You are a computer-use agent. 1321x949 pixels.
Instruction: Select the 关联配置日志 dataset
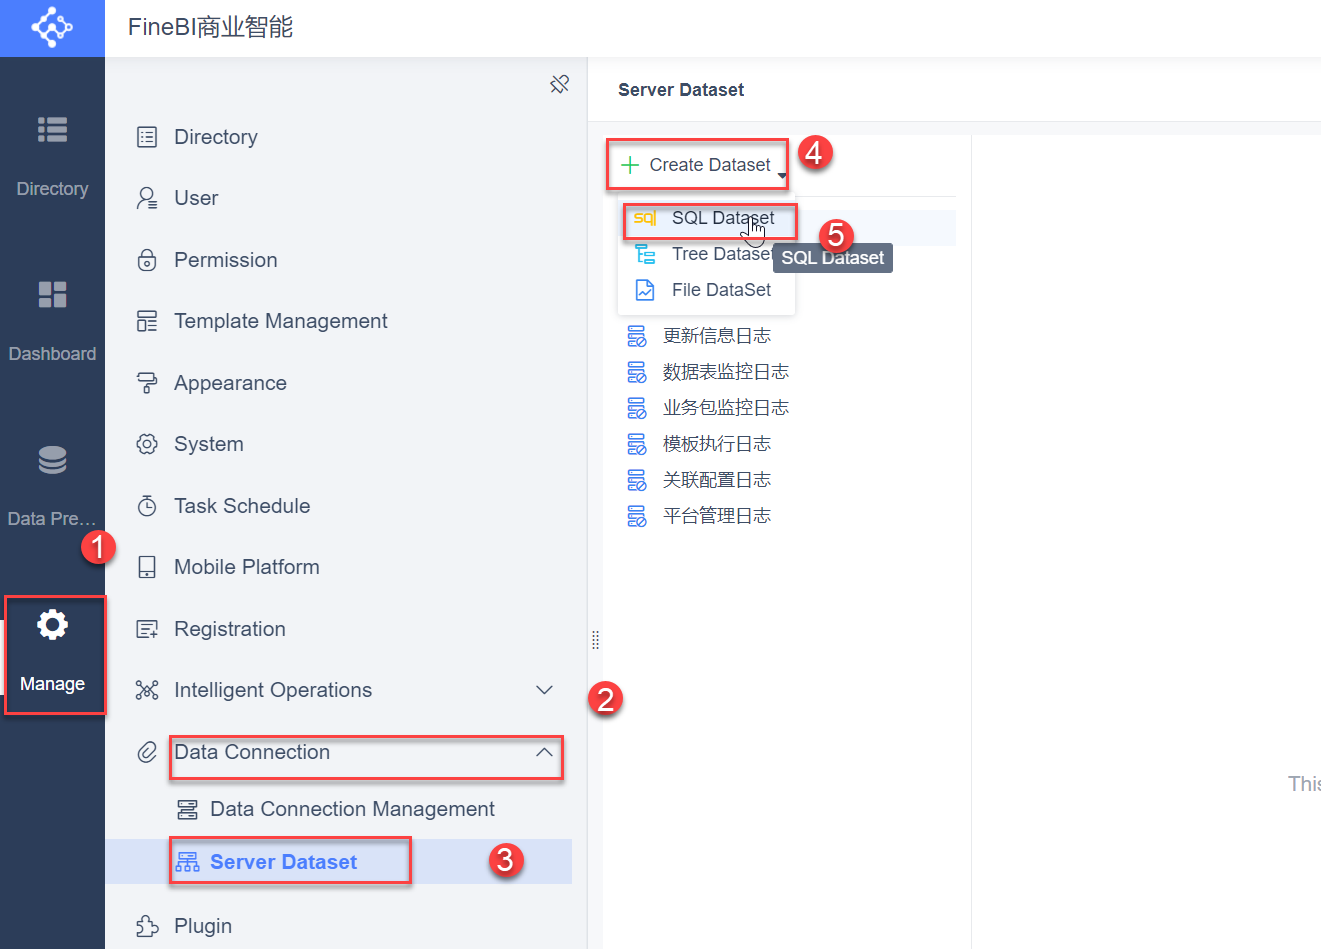[x=716, y=480]
